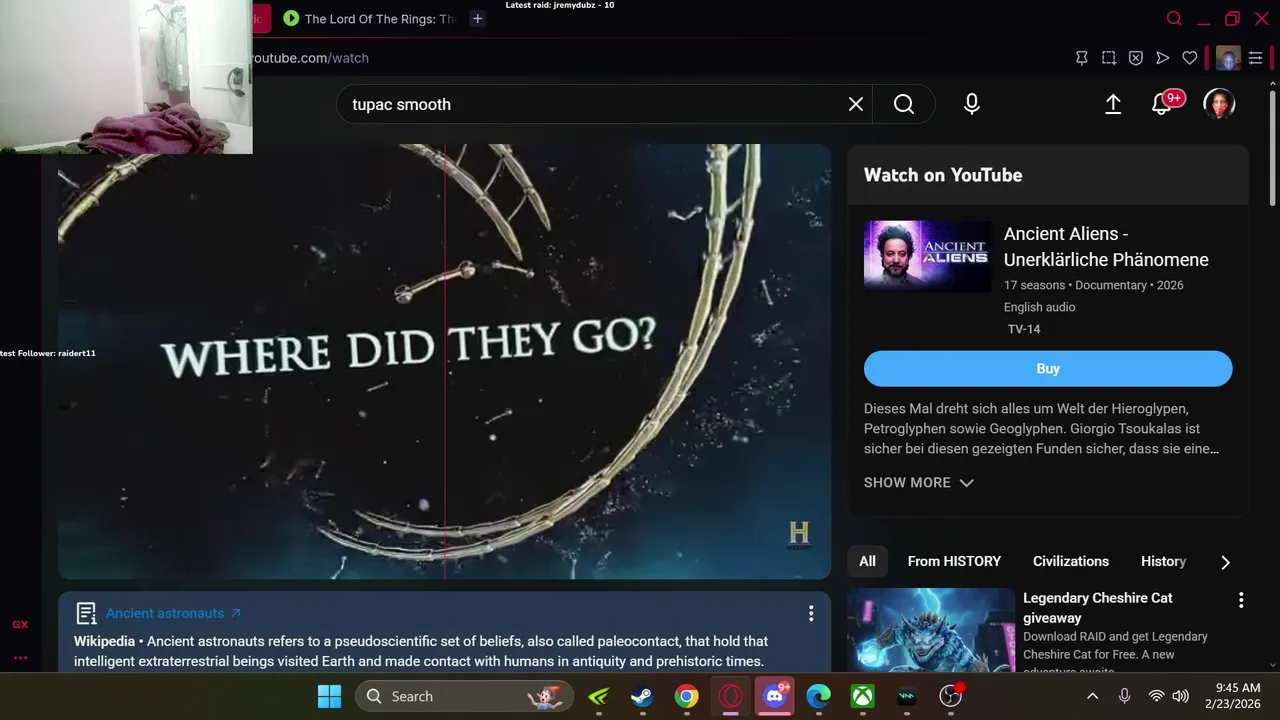The image size is (1280, 720).
Task: Show more filter chips with right arrow
Action: [1225, 562]
